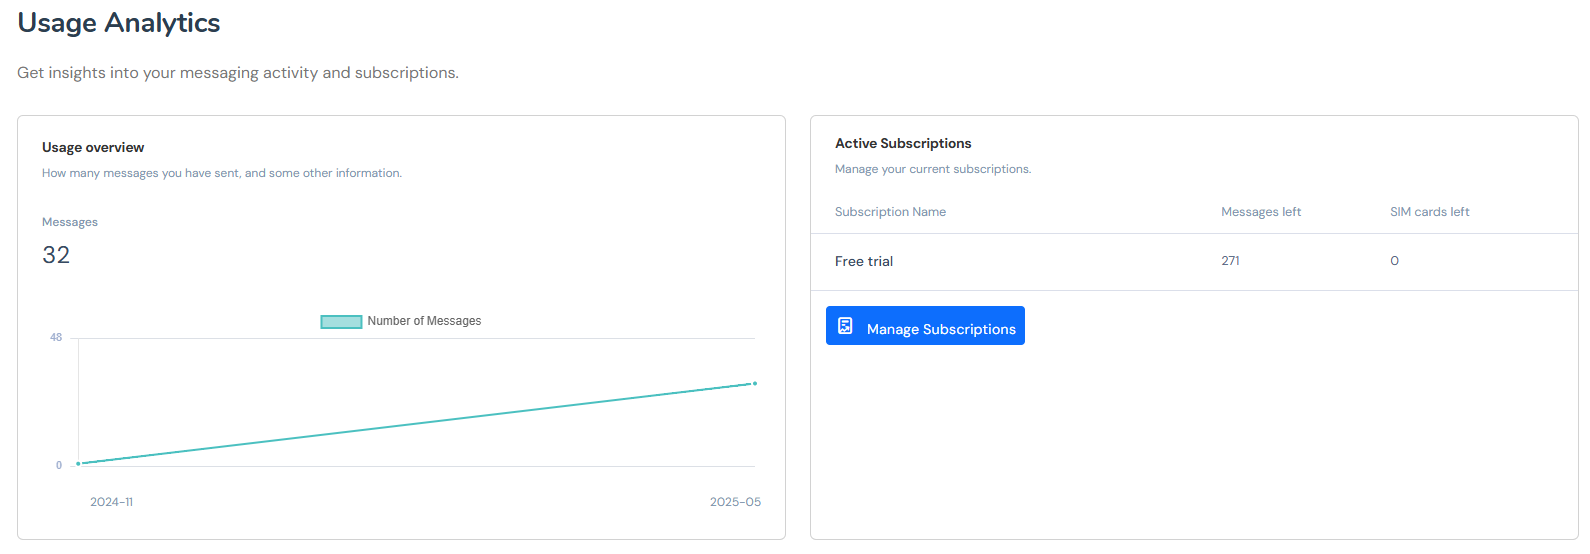Toggle the Number of Messages legend swatch
Screen dimensions: 1590x554
pyautogui.click(x=341, y=322)
